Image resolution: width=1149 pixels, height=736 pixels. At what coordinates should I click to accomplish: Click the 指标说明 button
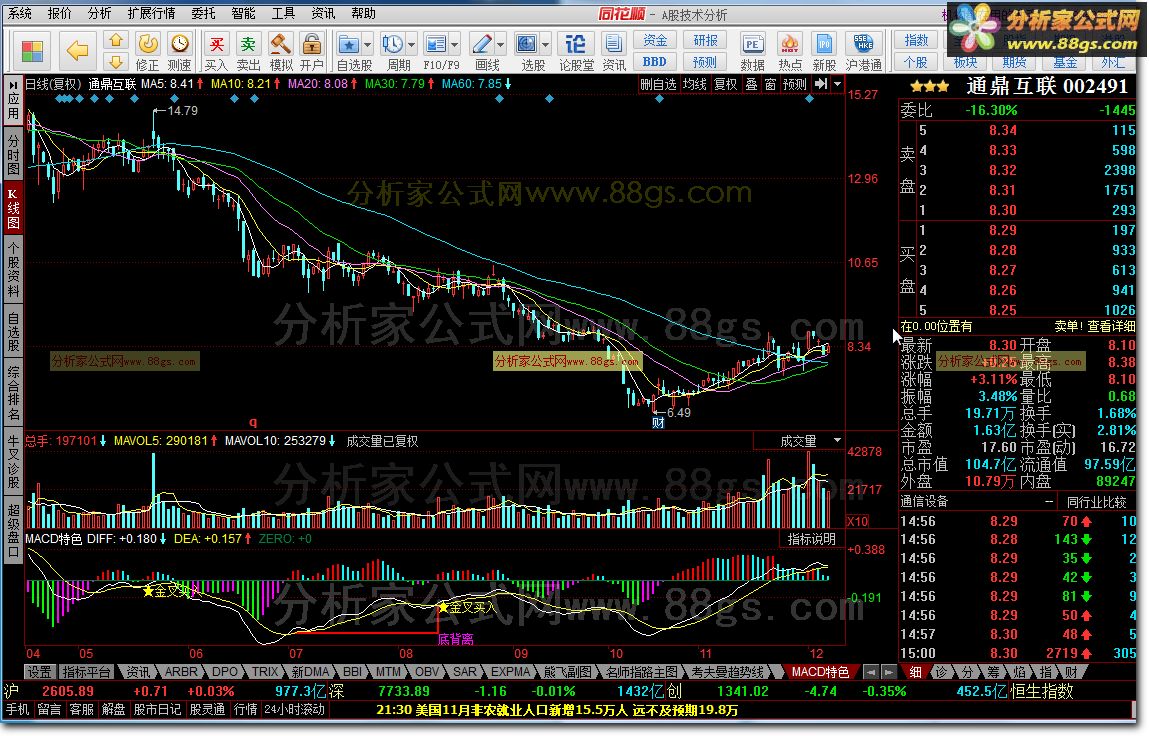[811, 539]
